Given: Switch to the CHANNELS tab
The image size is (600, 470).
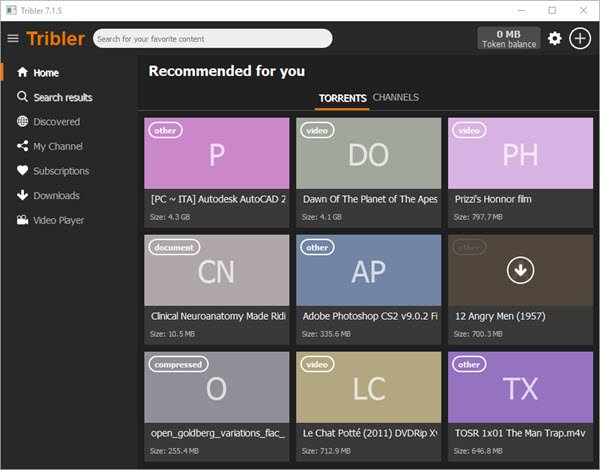Looking at the screenshot, I should click(396, 97).
